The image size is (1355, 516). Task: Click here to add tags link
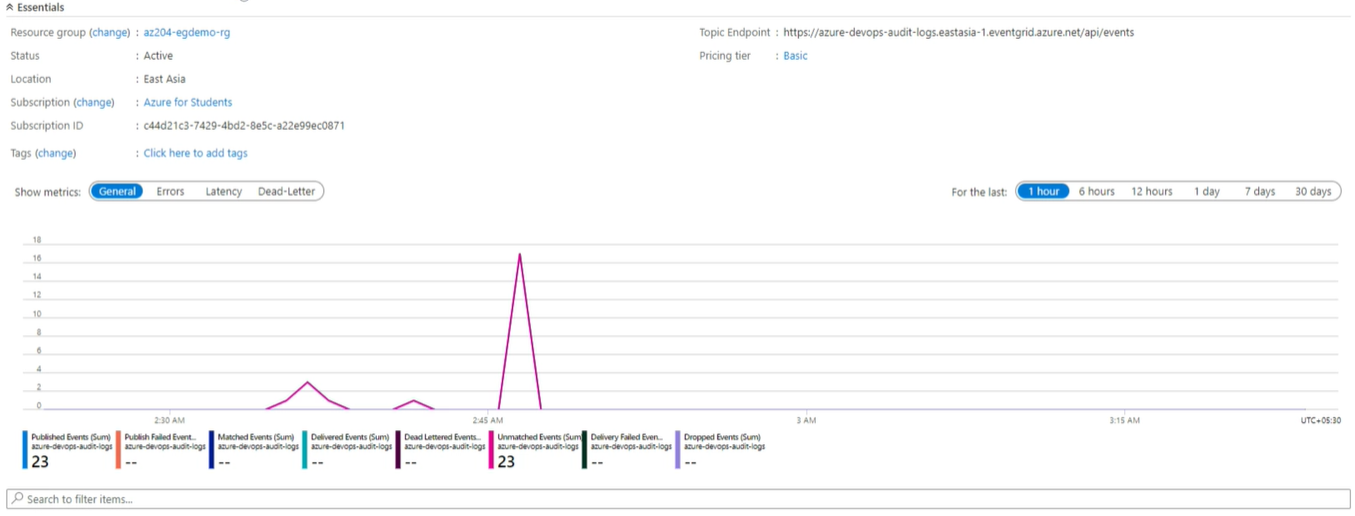click(195, 153)
